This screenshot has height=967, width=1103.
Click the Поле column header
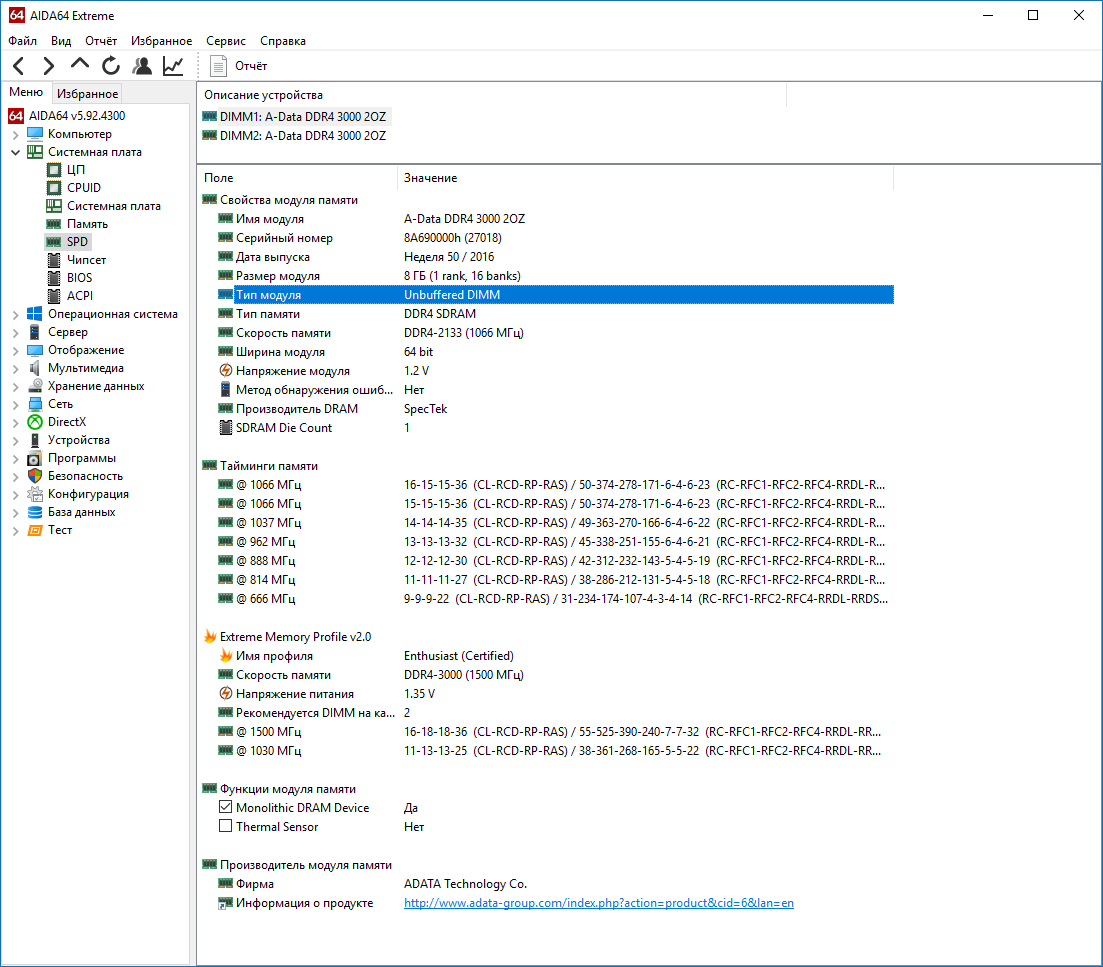pos(298,178)
